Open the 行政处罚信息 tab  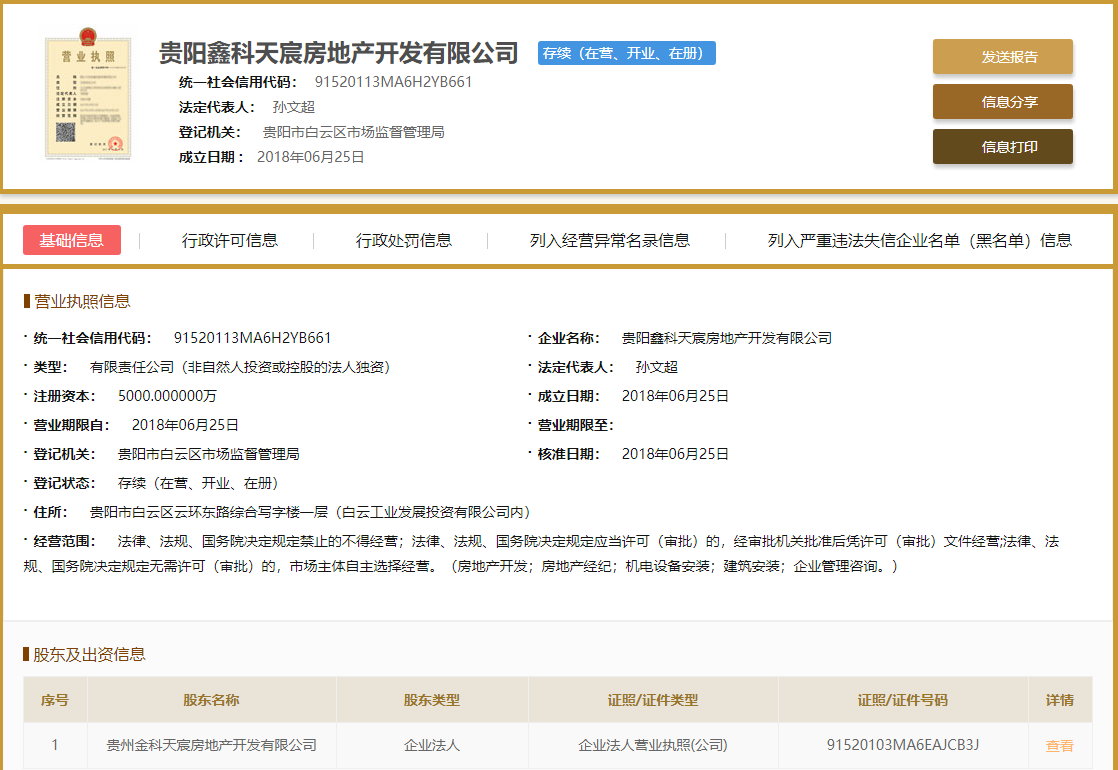click(x=404, y=240)
